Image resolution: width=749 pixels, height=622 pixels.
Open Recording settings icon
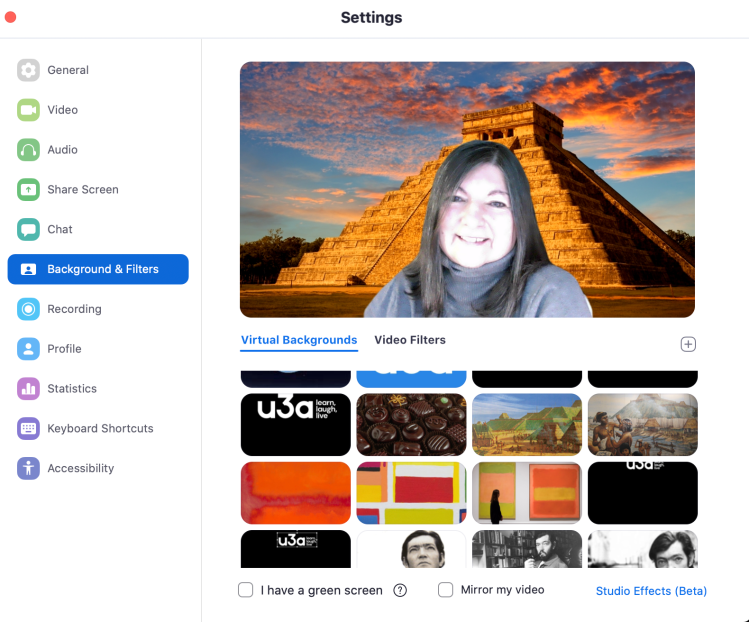28,309
